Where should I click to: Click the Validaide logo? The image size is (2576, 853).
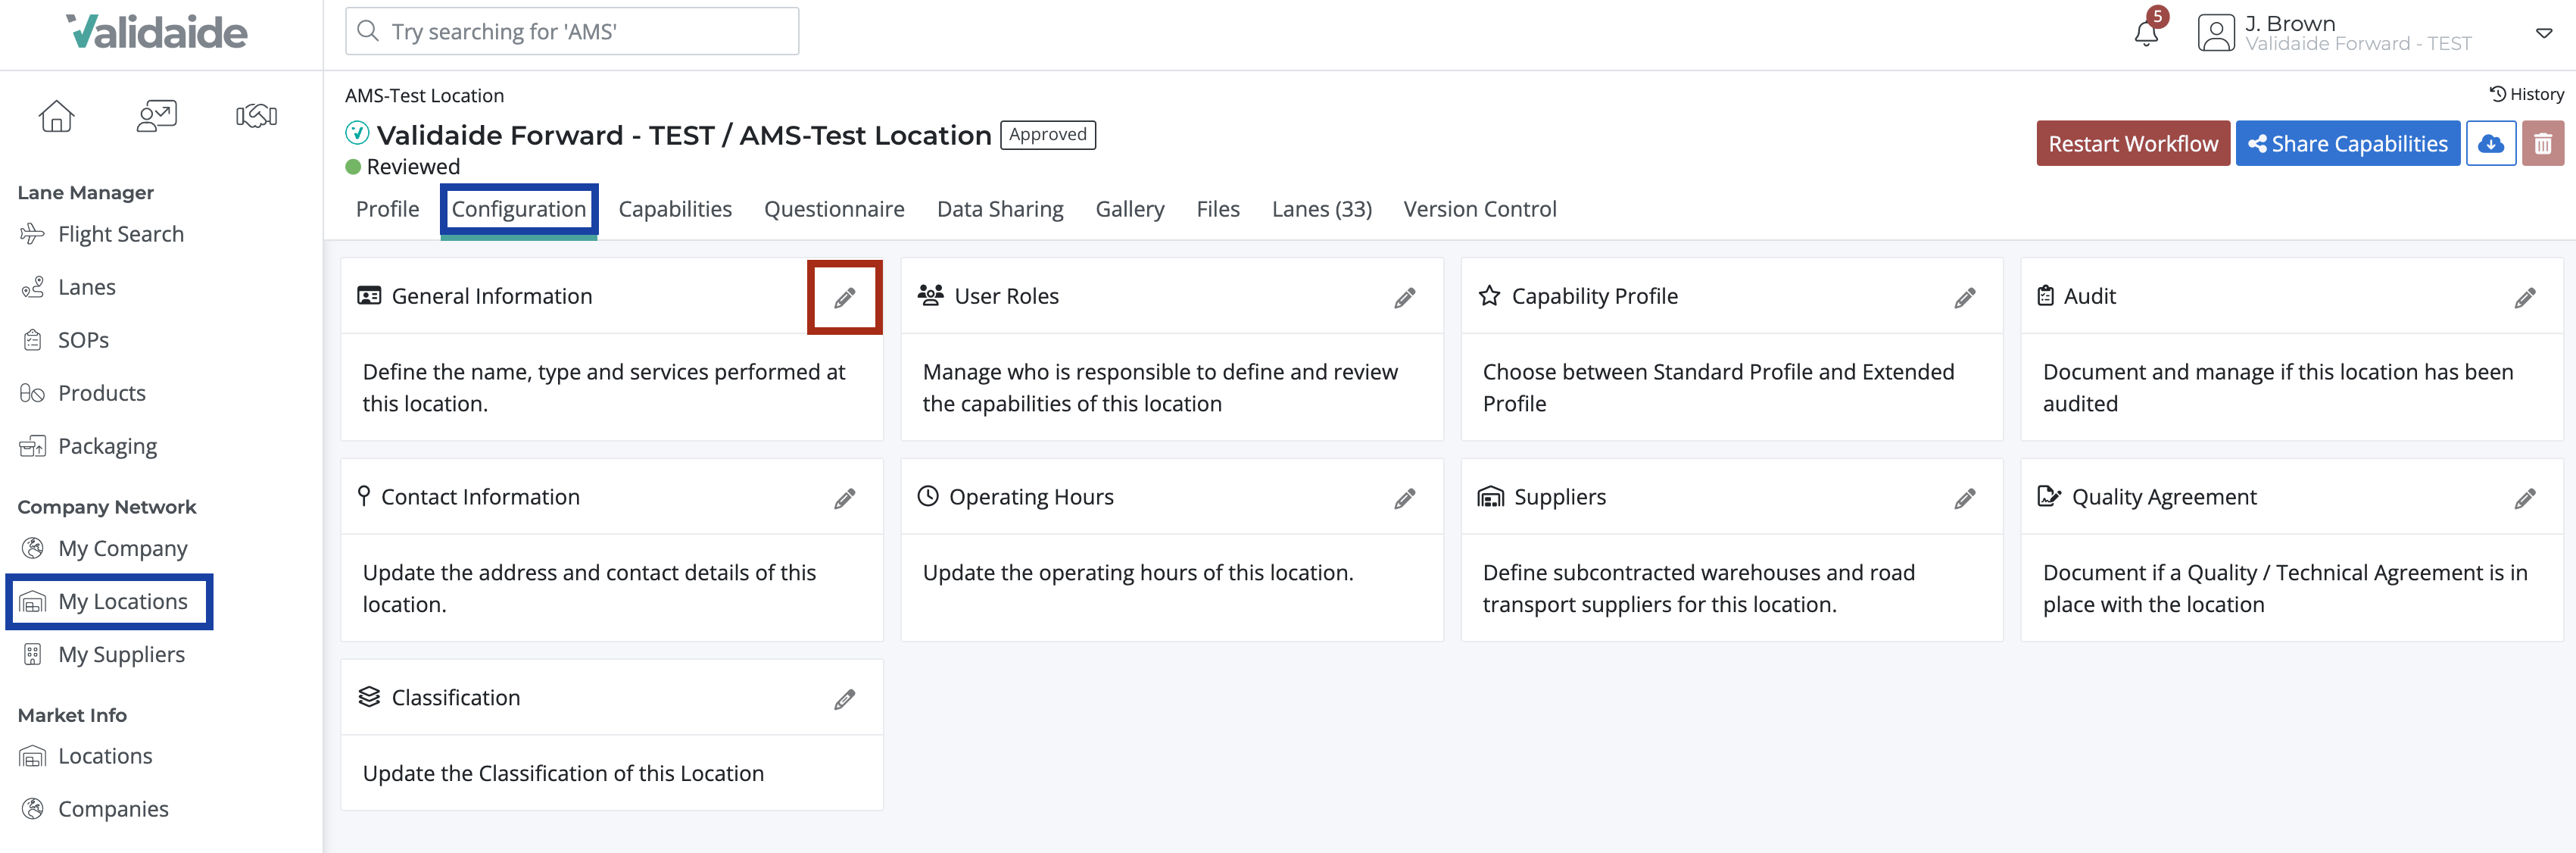tap(157, 32)
